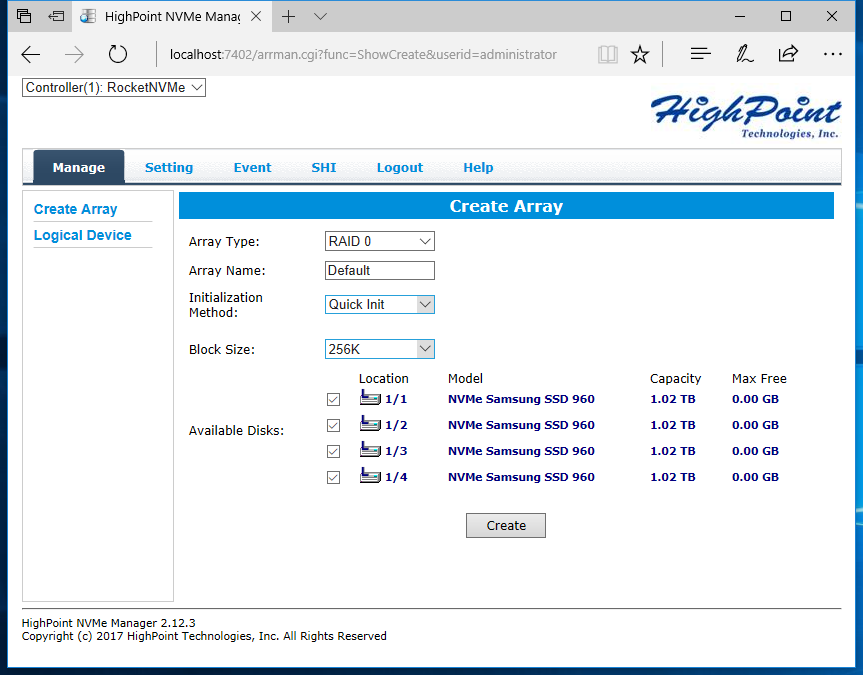The image size is (863, 675).
Task: Open the Create Array sidebar link
Action: click(x=75, y=209)
